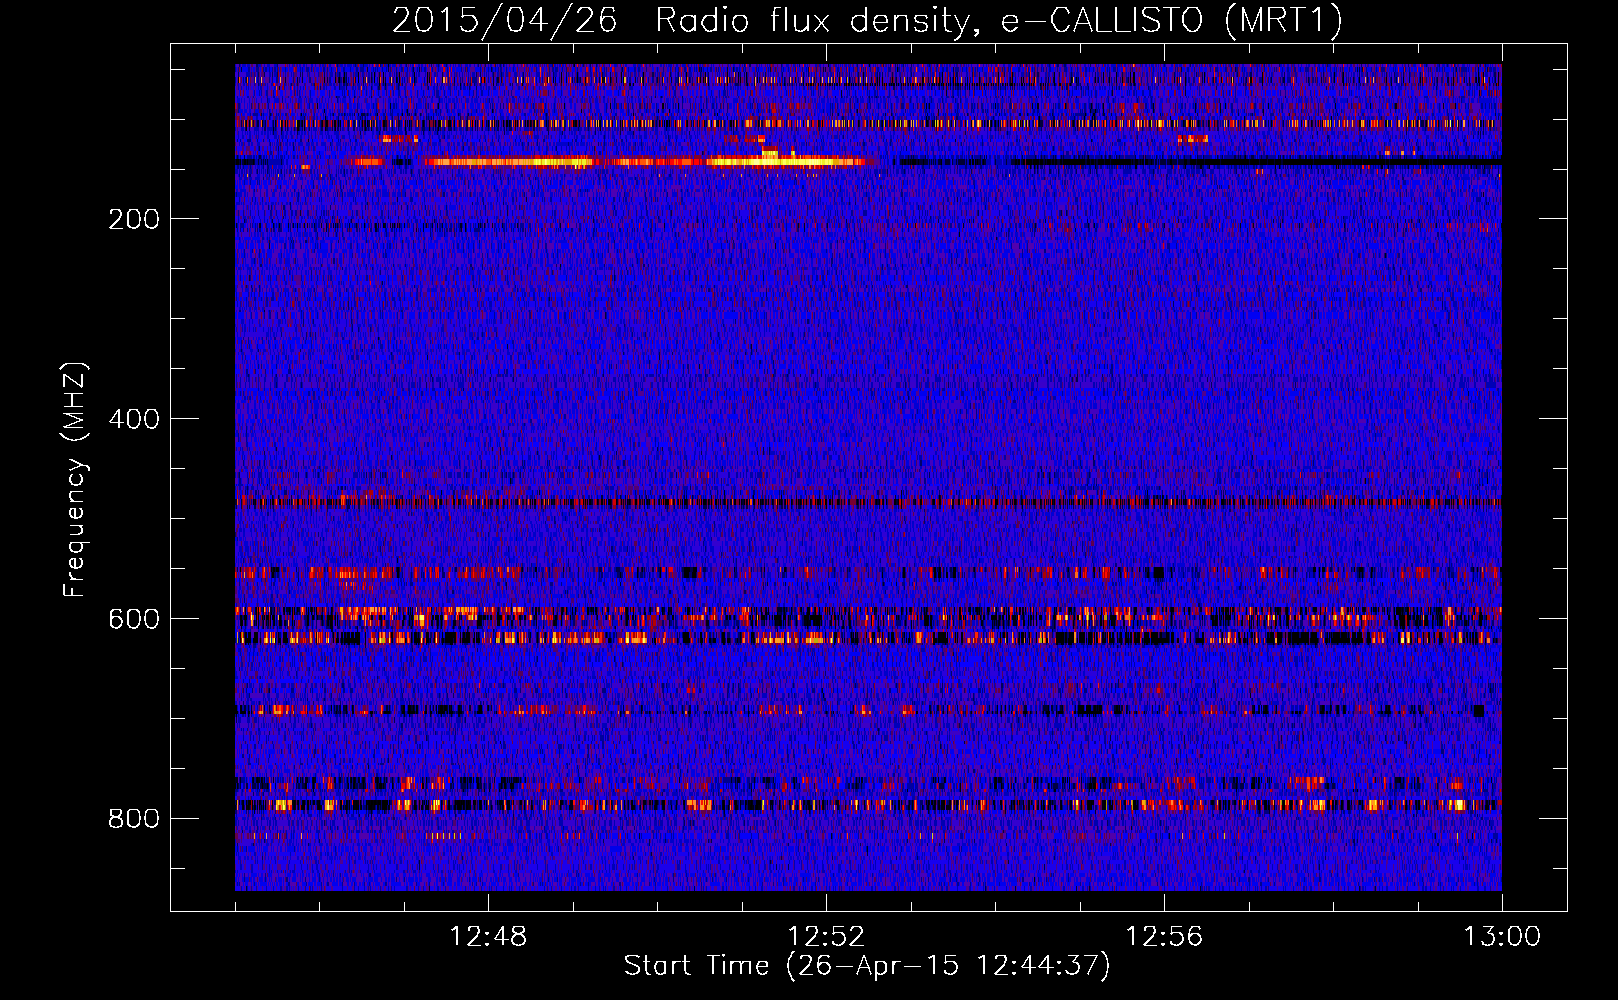Click the 600 frequency tick label
This screenshot has height=1000, width=1618.
134,619
